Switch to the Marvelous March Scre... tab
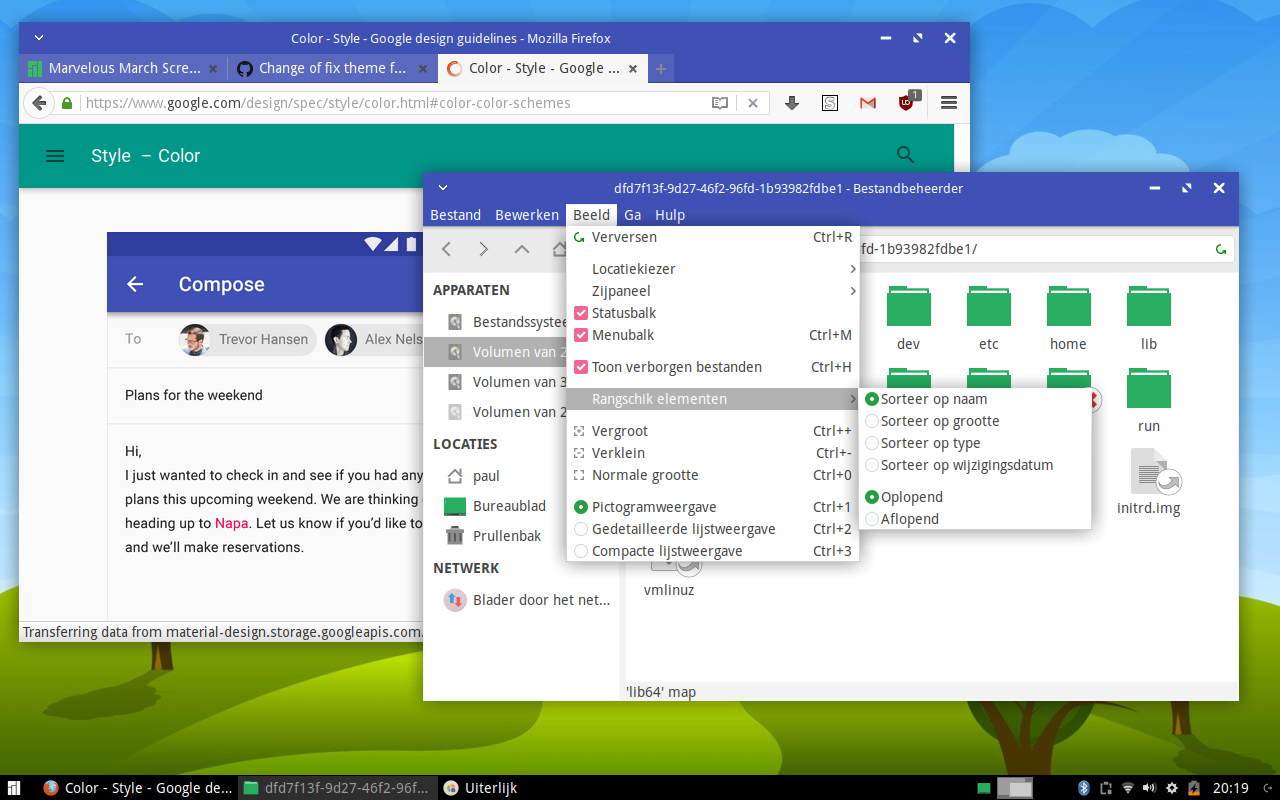This screenshot has width=1280, height=800. point(124,68)
